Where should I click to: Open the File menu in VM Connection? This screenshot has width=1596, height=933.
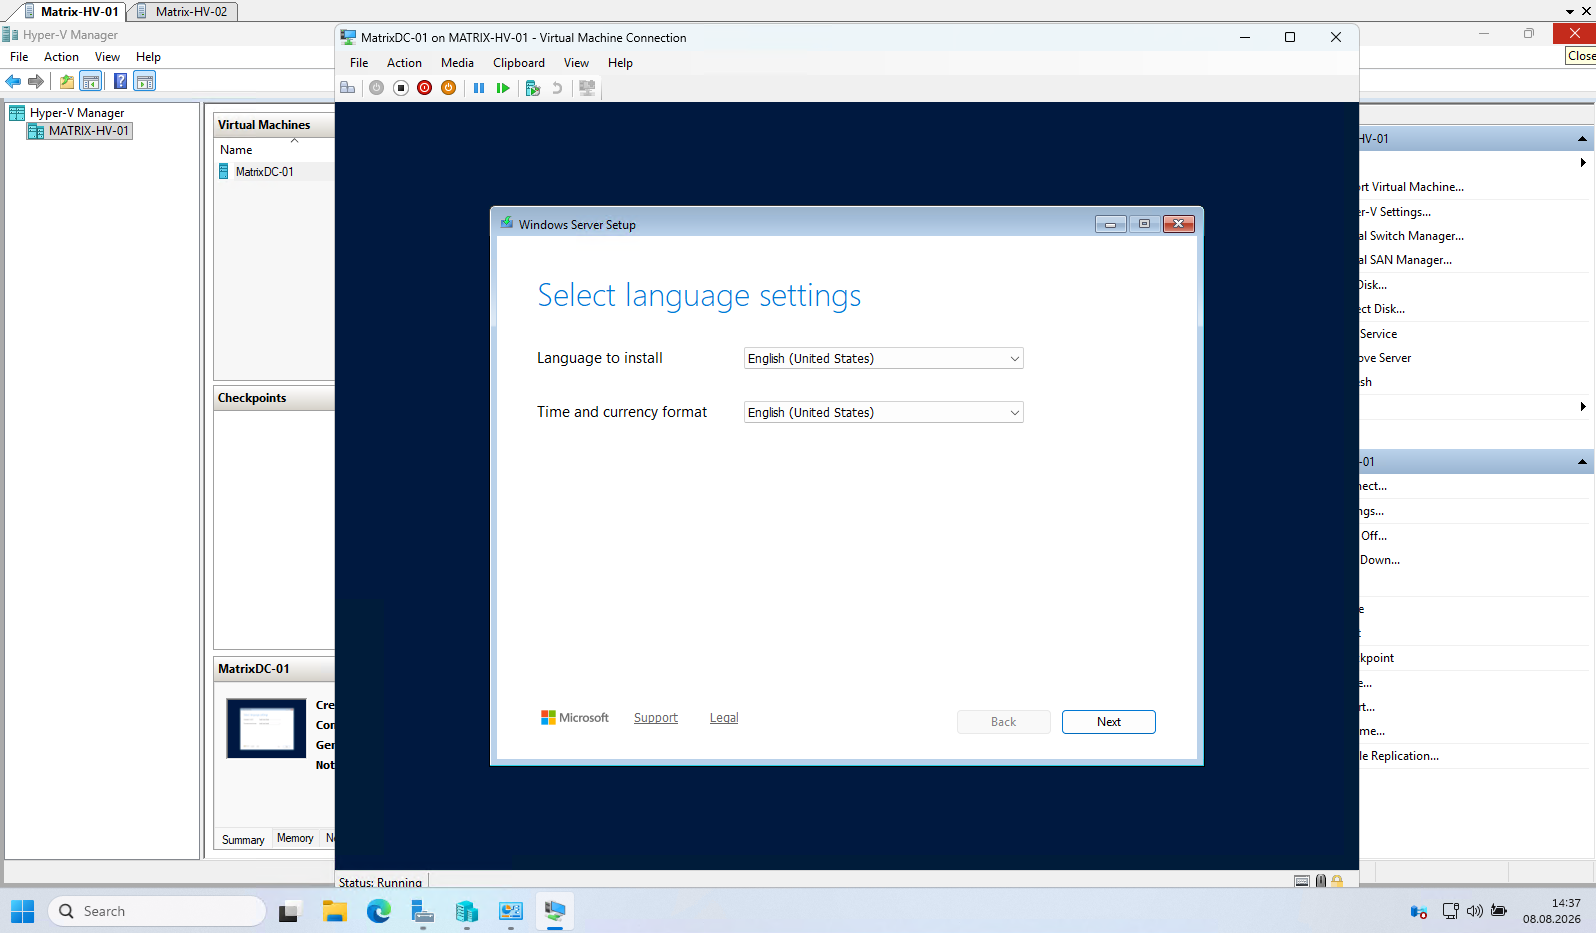click(x=359, y=63)
